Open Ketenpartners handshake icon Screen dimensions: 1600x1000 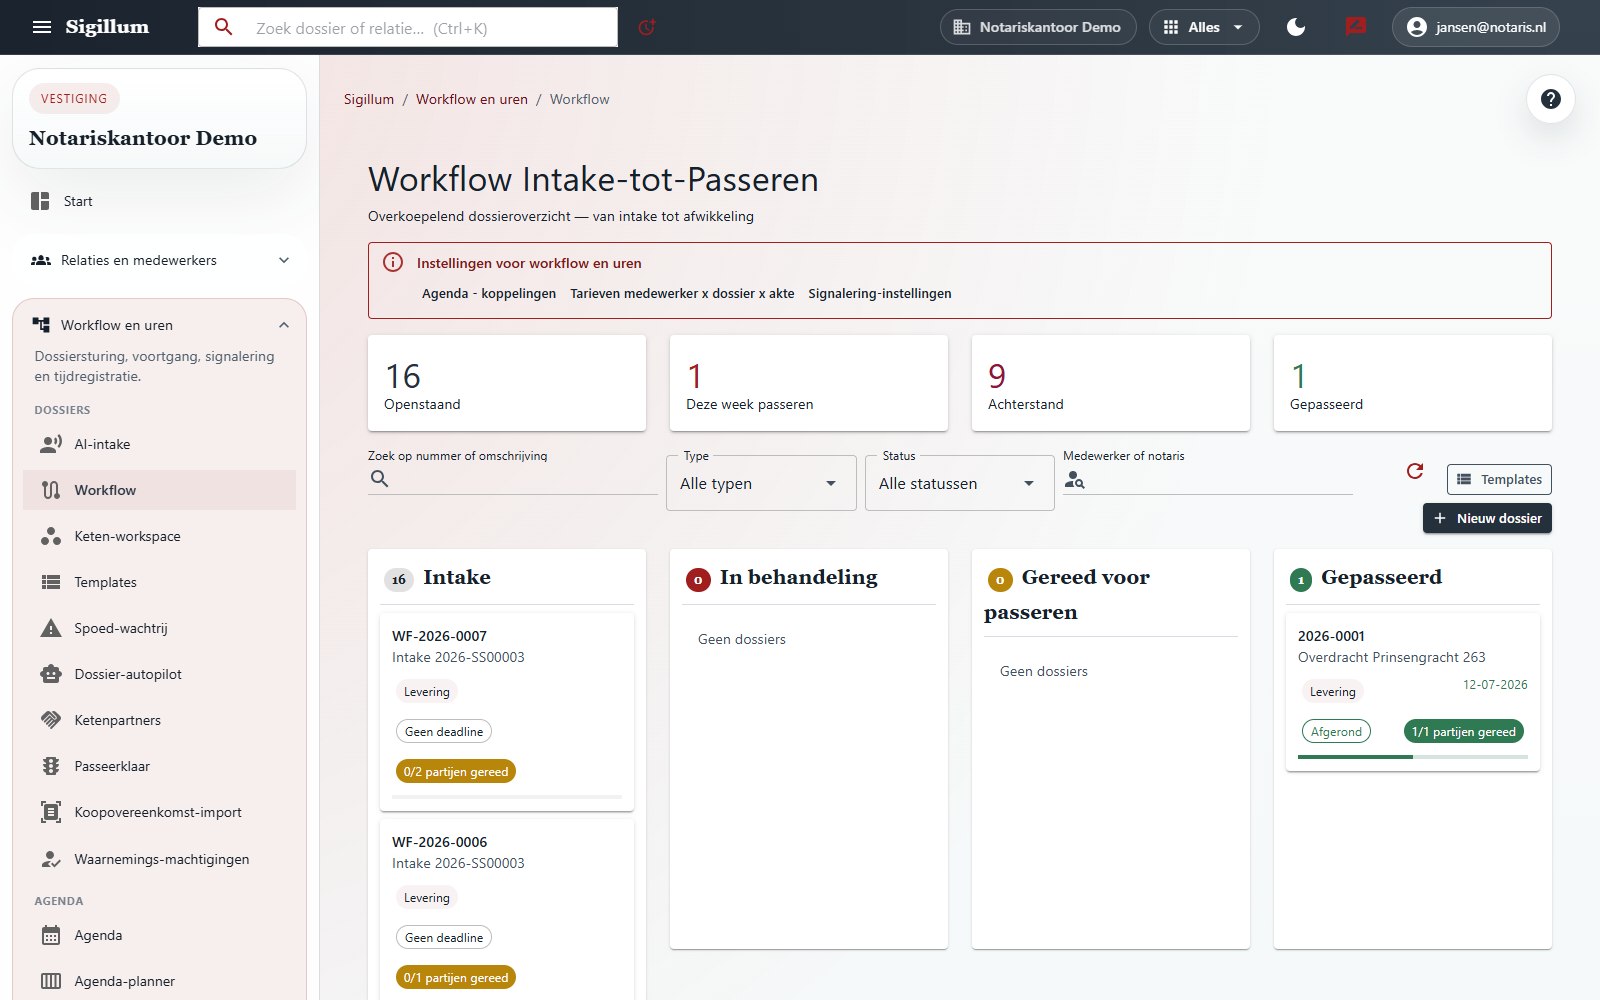pyautogui.click(x=51, y=720)
